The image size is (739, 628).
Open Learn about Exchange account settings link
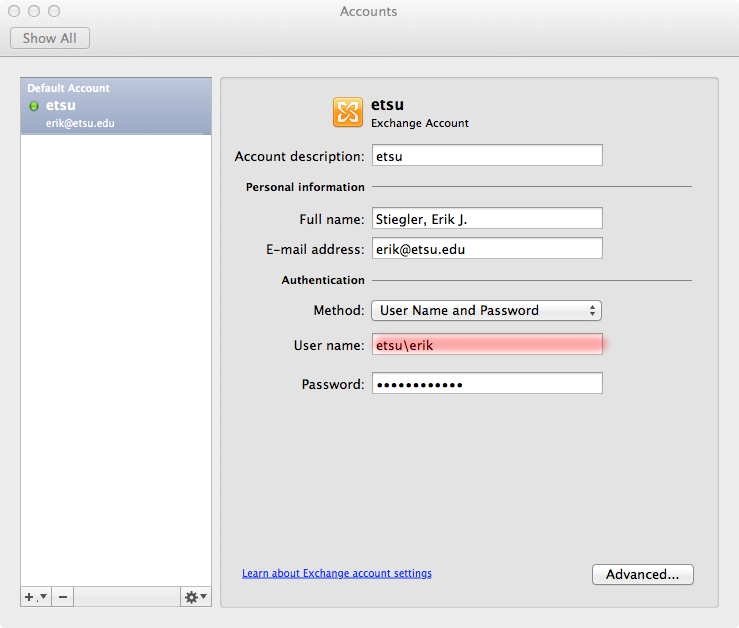(337, 573)
